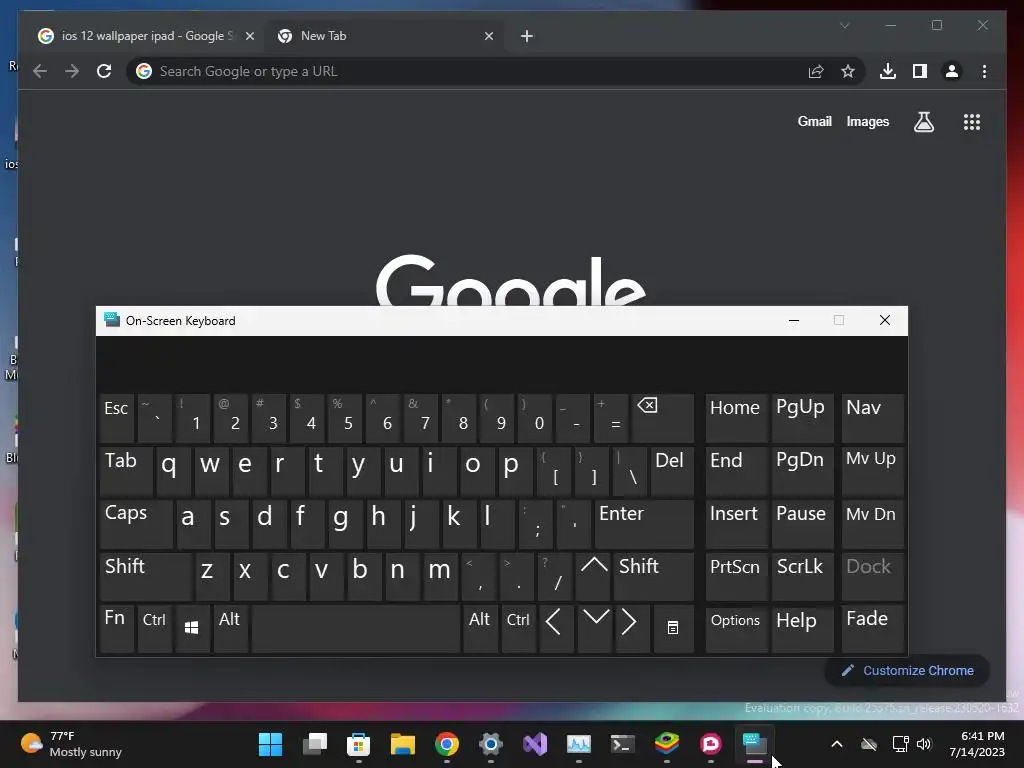Open the Gmail link

tap(814, 121)
